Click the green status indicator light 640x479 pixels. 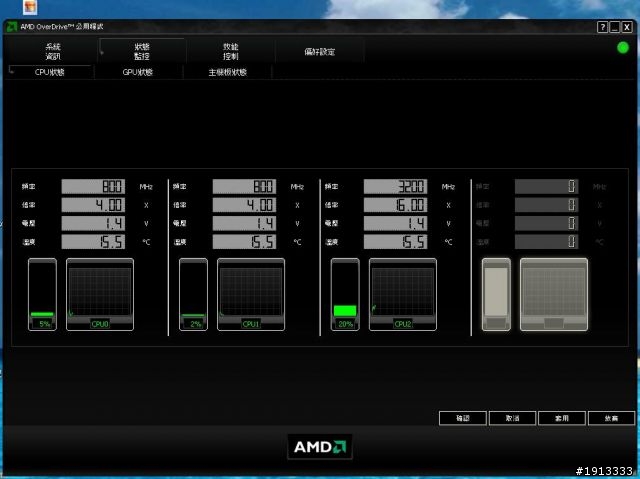(622, 48)
